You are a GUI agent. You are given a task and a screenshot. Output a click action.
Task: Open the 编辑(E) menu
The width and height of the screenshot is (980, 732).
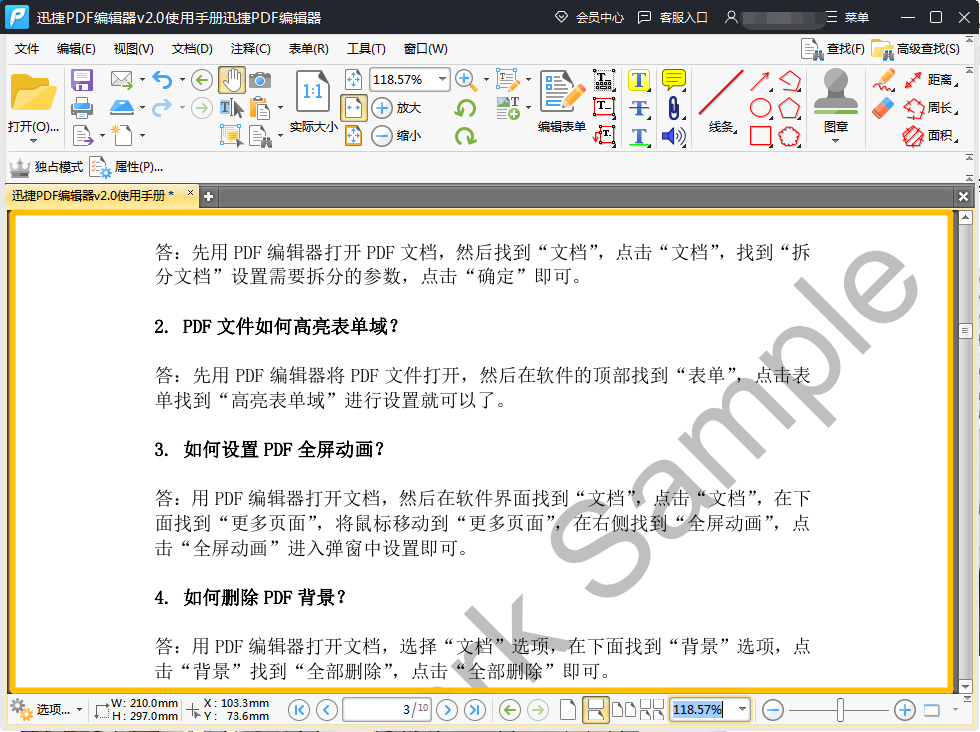click(76, 49)
